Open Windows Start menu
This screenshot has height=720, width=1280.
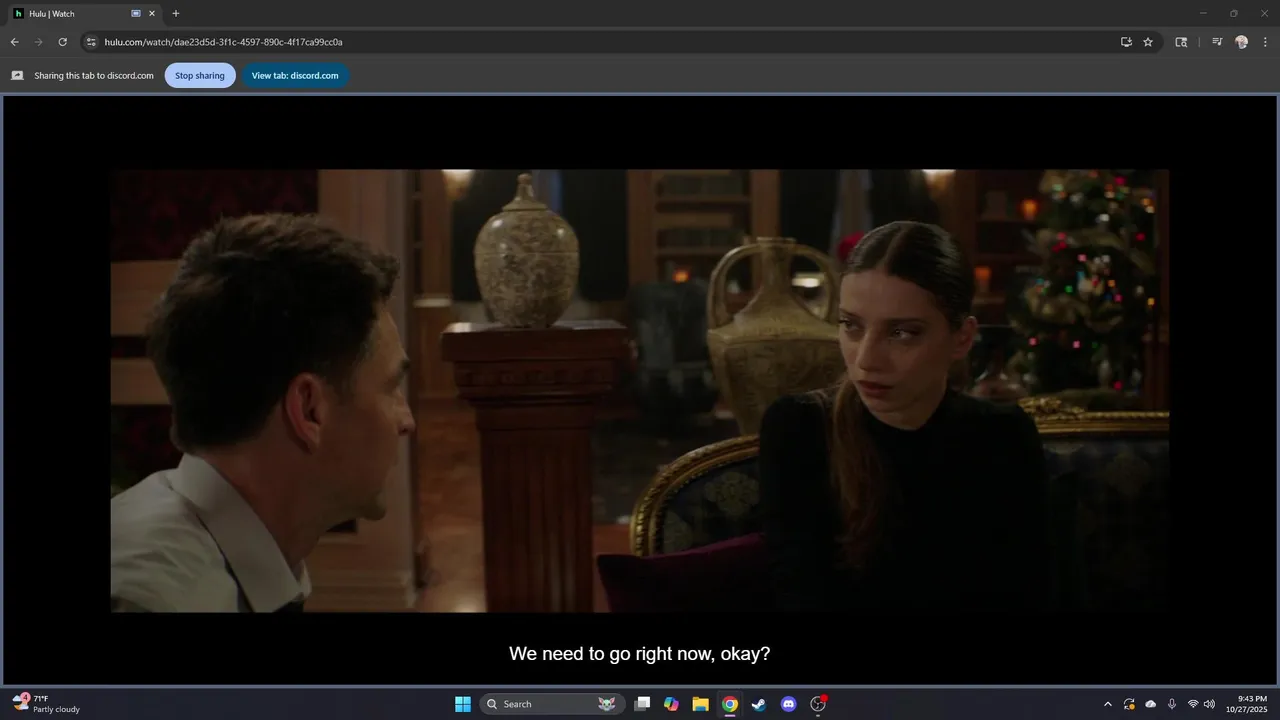(463, 704)
